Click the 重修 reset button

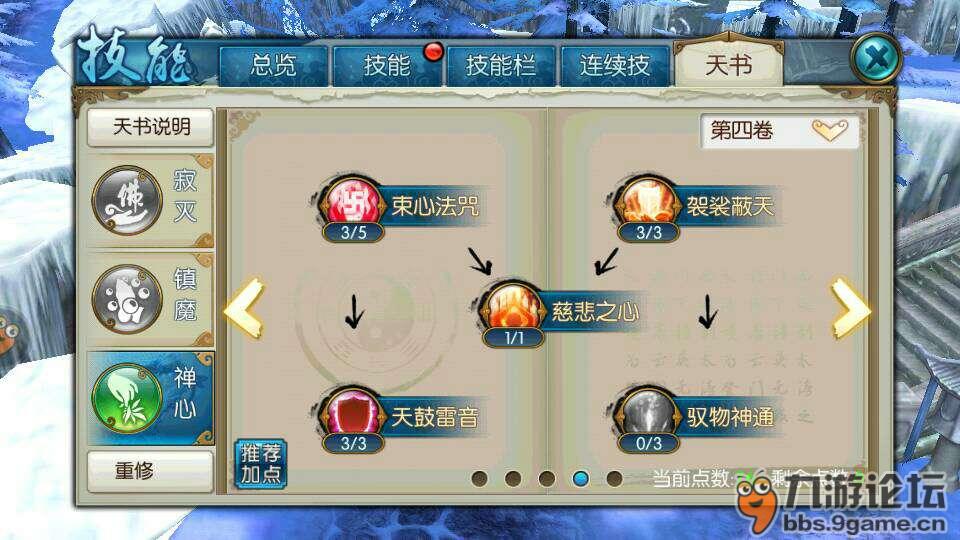click(151, 471)
